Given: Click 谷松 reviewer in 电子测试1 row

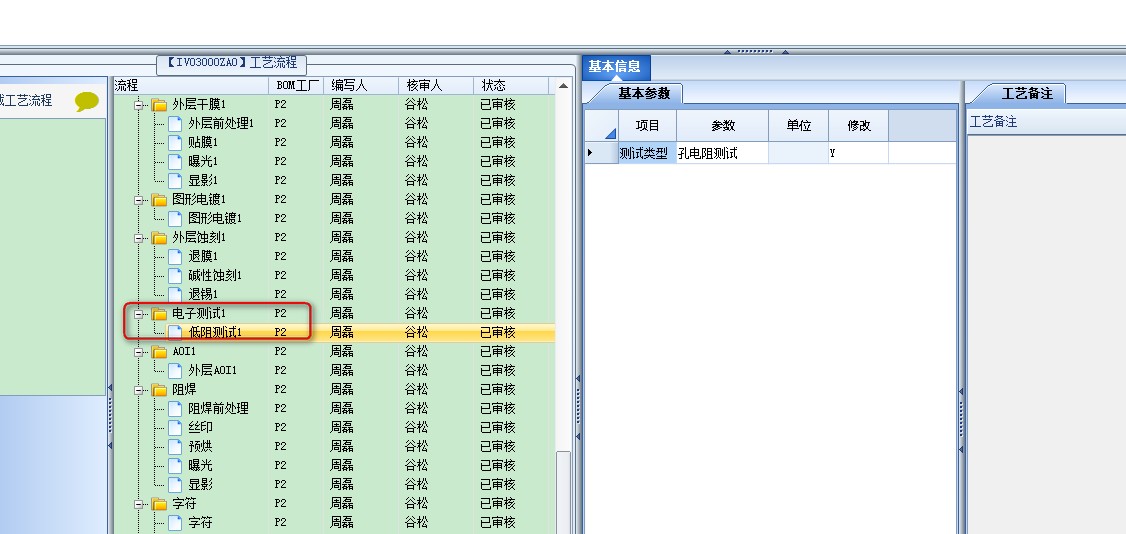Looking at the screenshot, I should click(416, 314).
